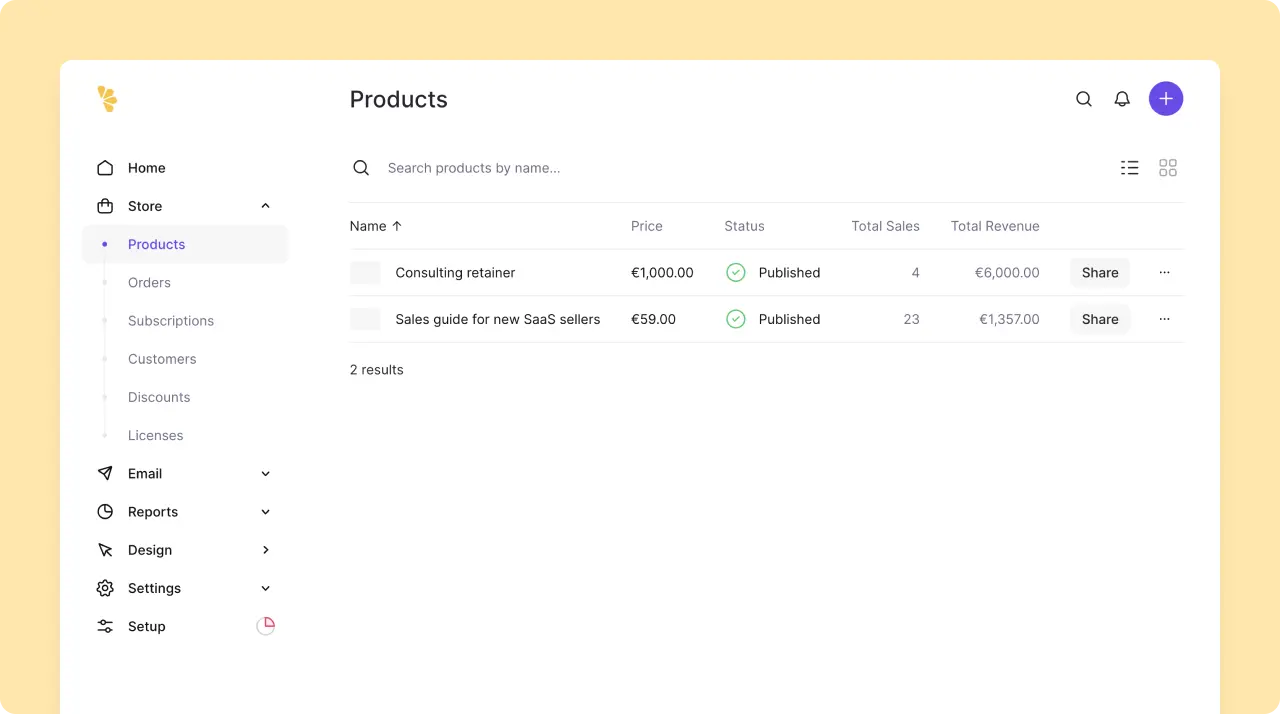Open the Email section via its paper-plane icon
This screenshot has width=1280, height=714.
[x=105, y=473]
